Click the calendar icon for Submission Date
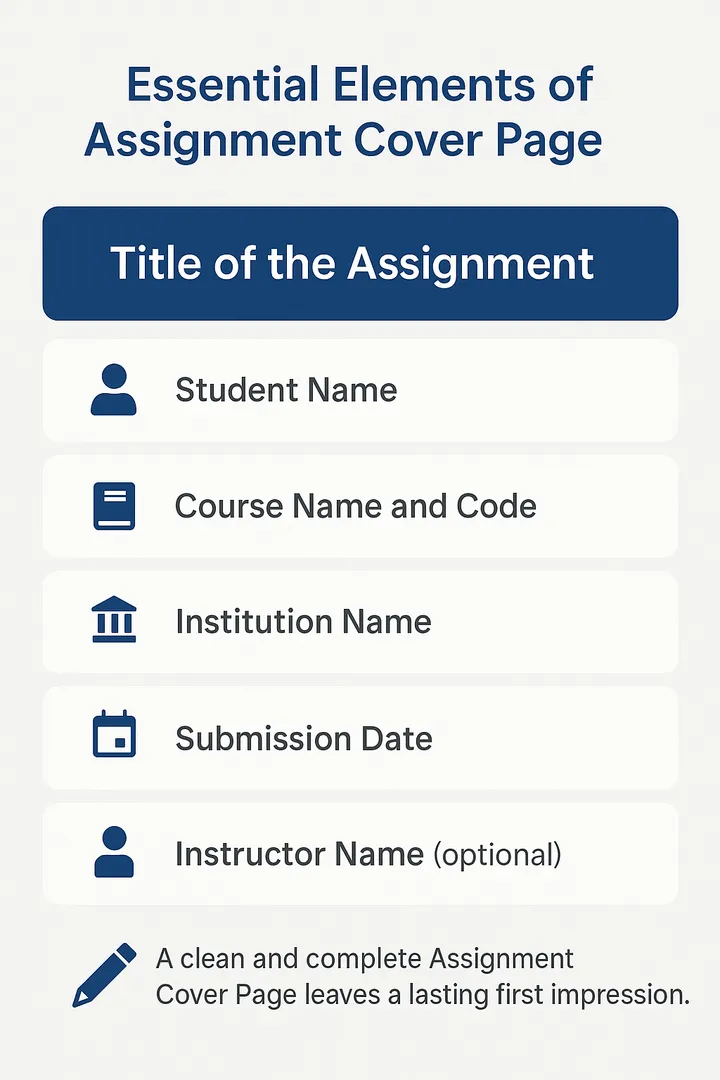Image resolution: width=720 pixels, height=1080 pixels. (x=114, y=734)
